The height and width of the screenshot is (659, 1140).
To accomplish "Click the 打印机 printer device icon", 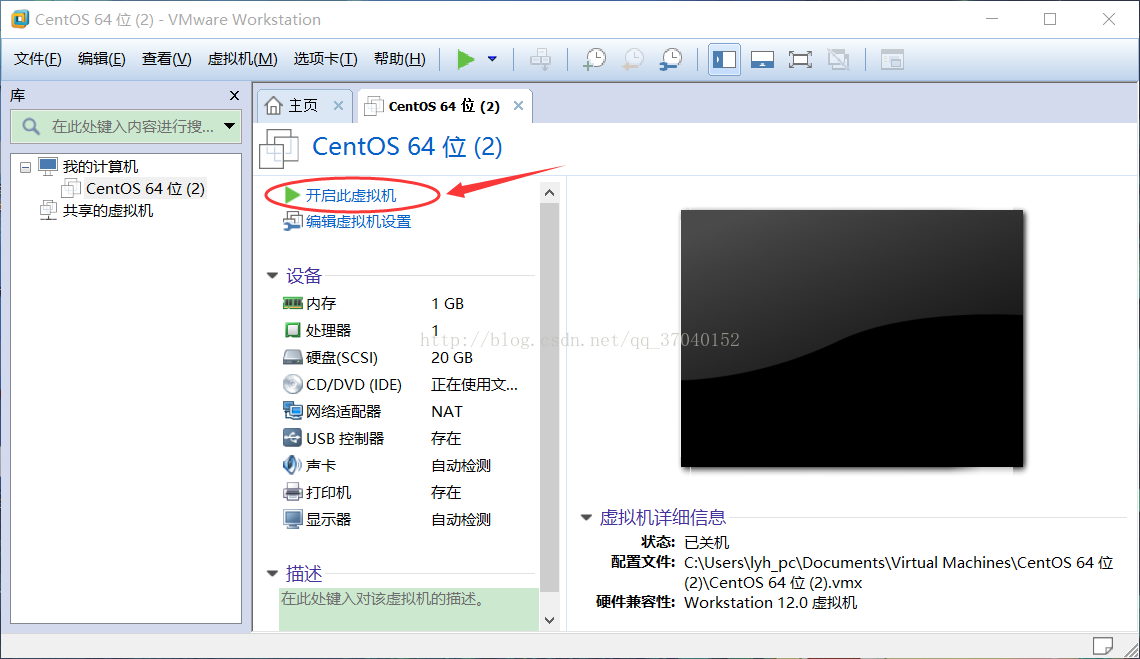I will coord(292,492).
